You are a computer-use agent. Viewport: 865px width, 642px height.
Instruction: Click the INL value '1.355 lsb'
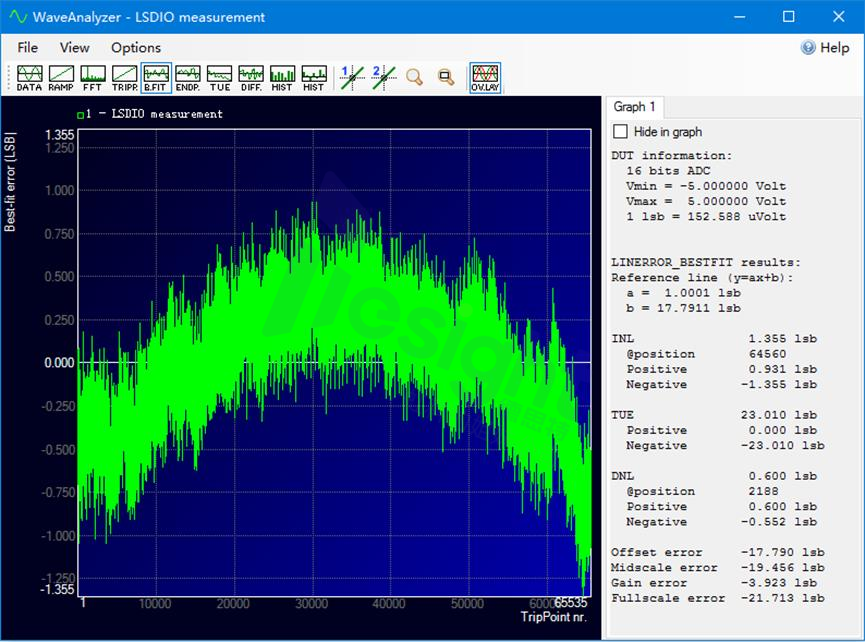pyautogui.click(x=782, y=339)
